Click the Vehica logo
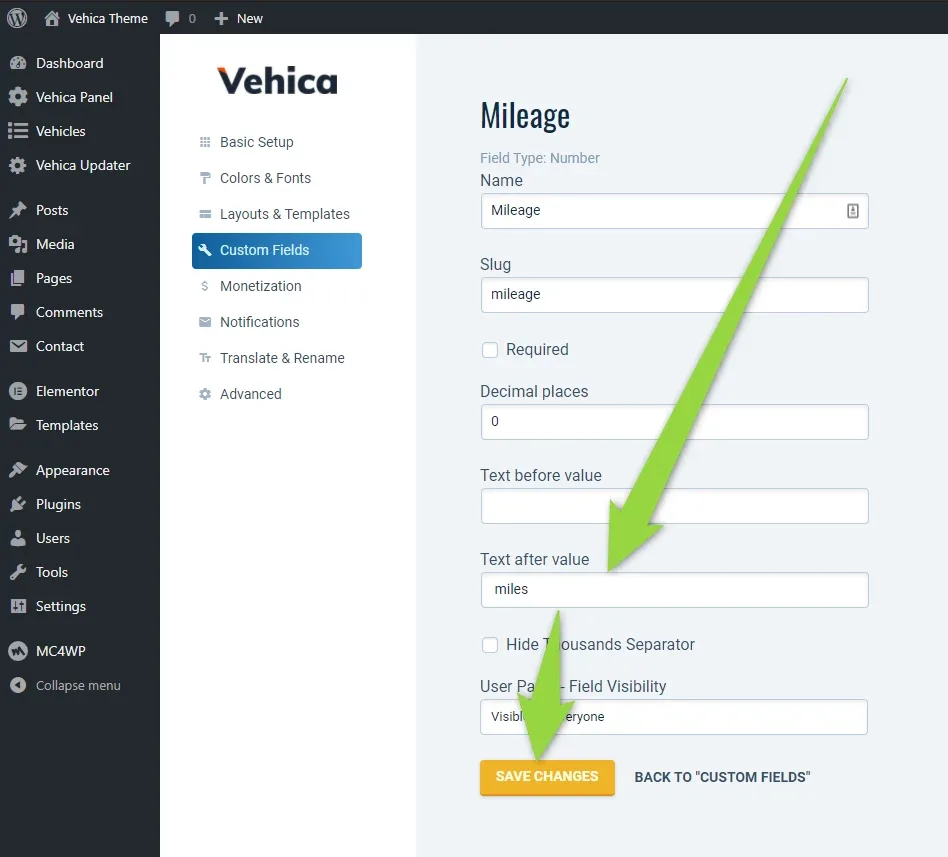The image size is (948, 857). click(277, 80)
